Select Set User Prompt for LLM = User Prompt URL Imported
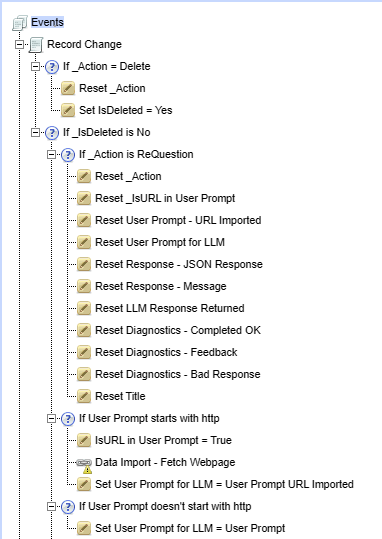Screen dimensions: 382x539 224,484
